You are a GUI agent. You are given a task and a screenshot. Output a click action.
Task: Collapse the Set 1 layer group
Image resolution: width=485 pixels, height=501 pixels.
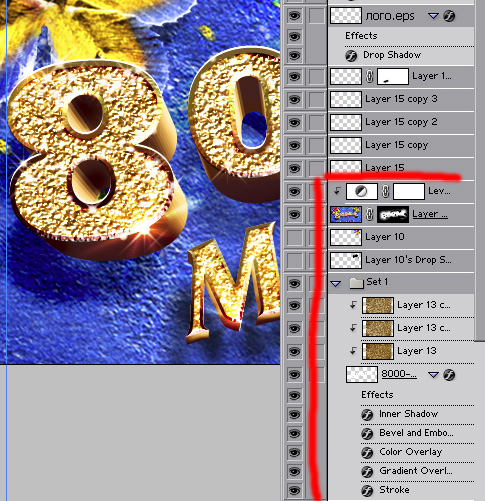point(336,284)
